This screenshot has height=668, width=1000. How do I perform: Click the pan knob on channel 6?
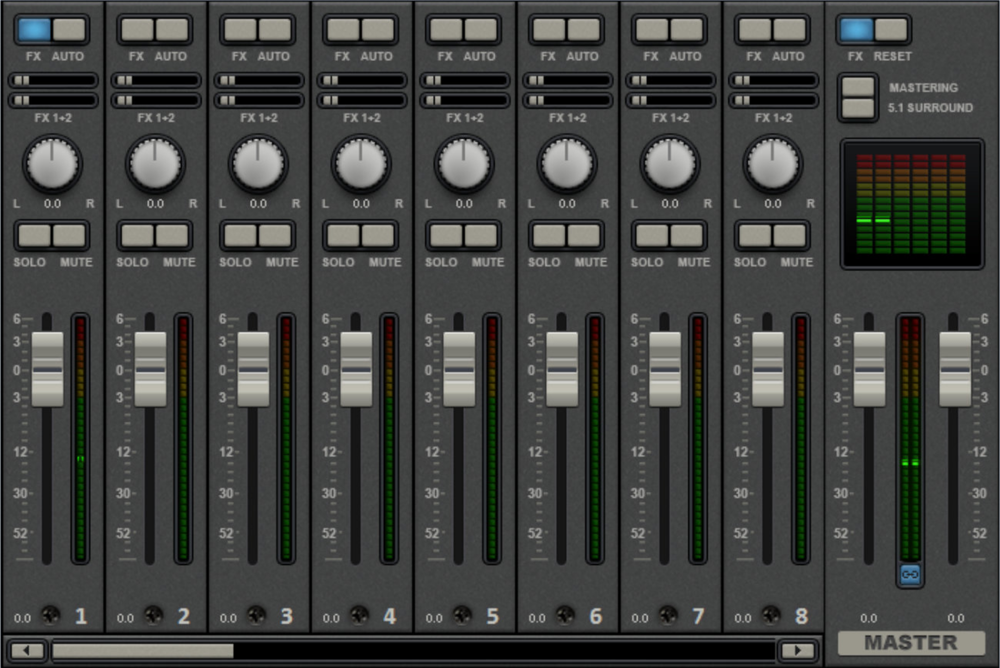click(567, 164)
